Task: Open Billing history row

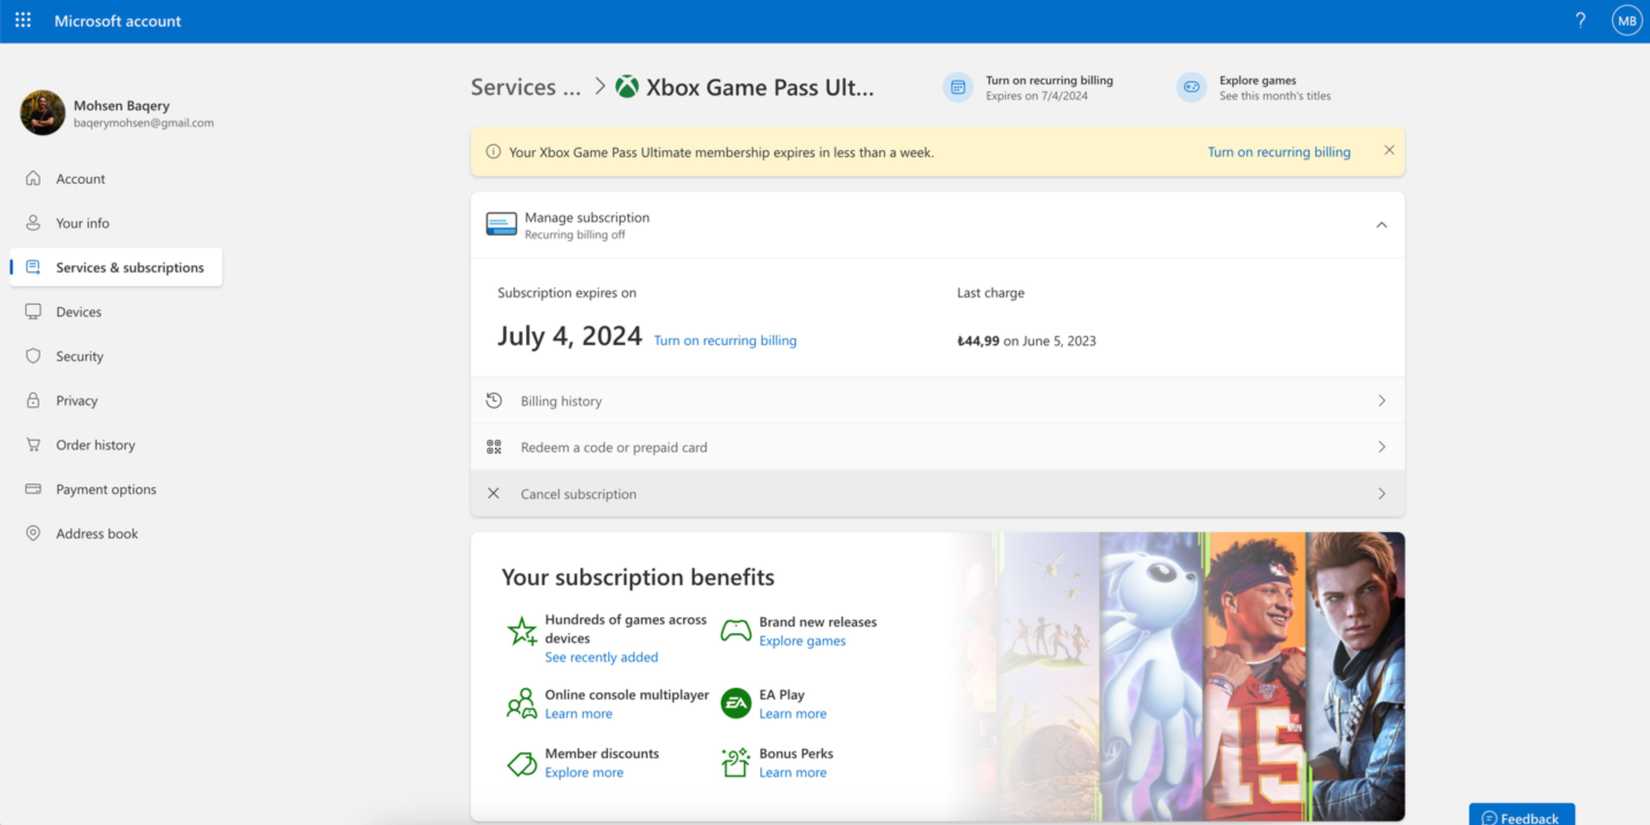Action: point(937,400)
